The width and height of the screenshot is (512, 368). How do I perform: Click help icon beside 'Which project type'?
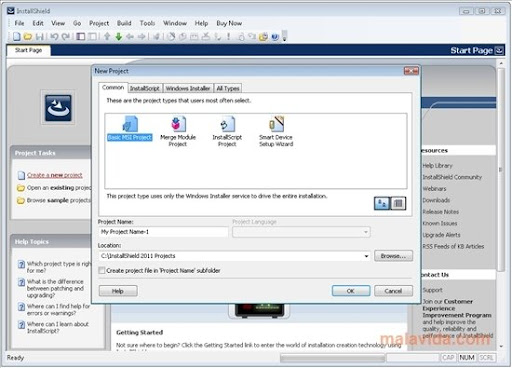(21, 264)
